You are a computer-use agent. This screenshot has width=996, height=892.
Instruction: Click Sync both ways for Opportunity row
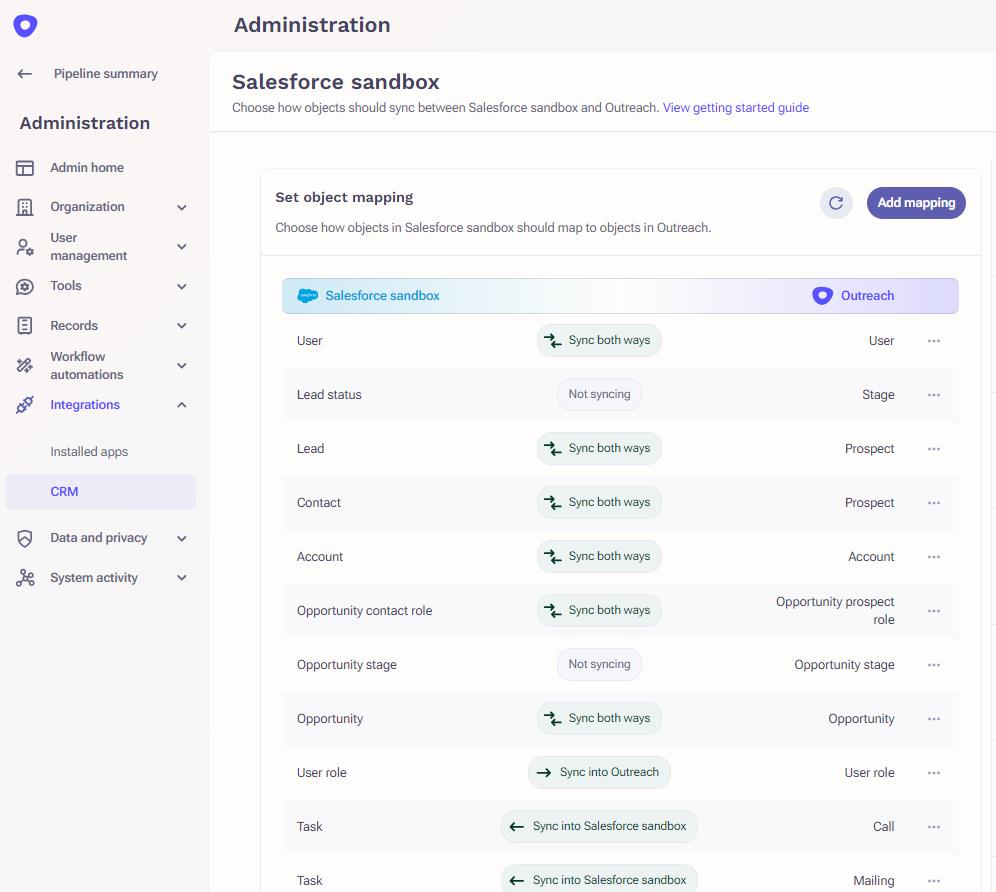pos(599,719)
